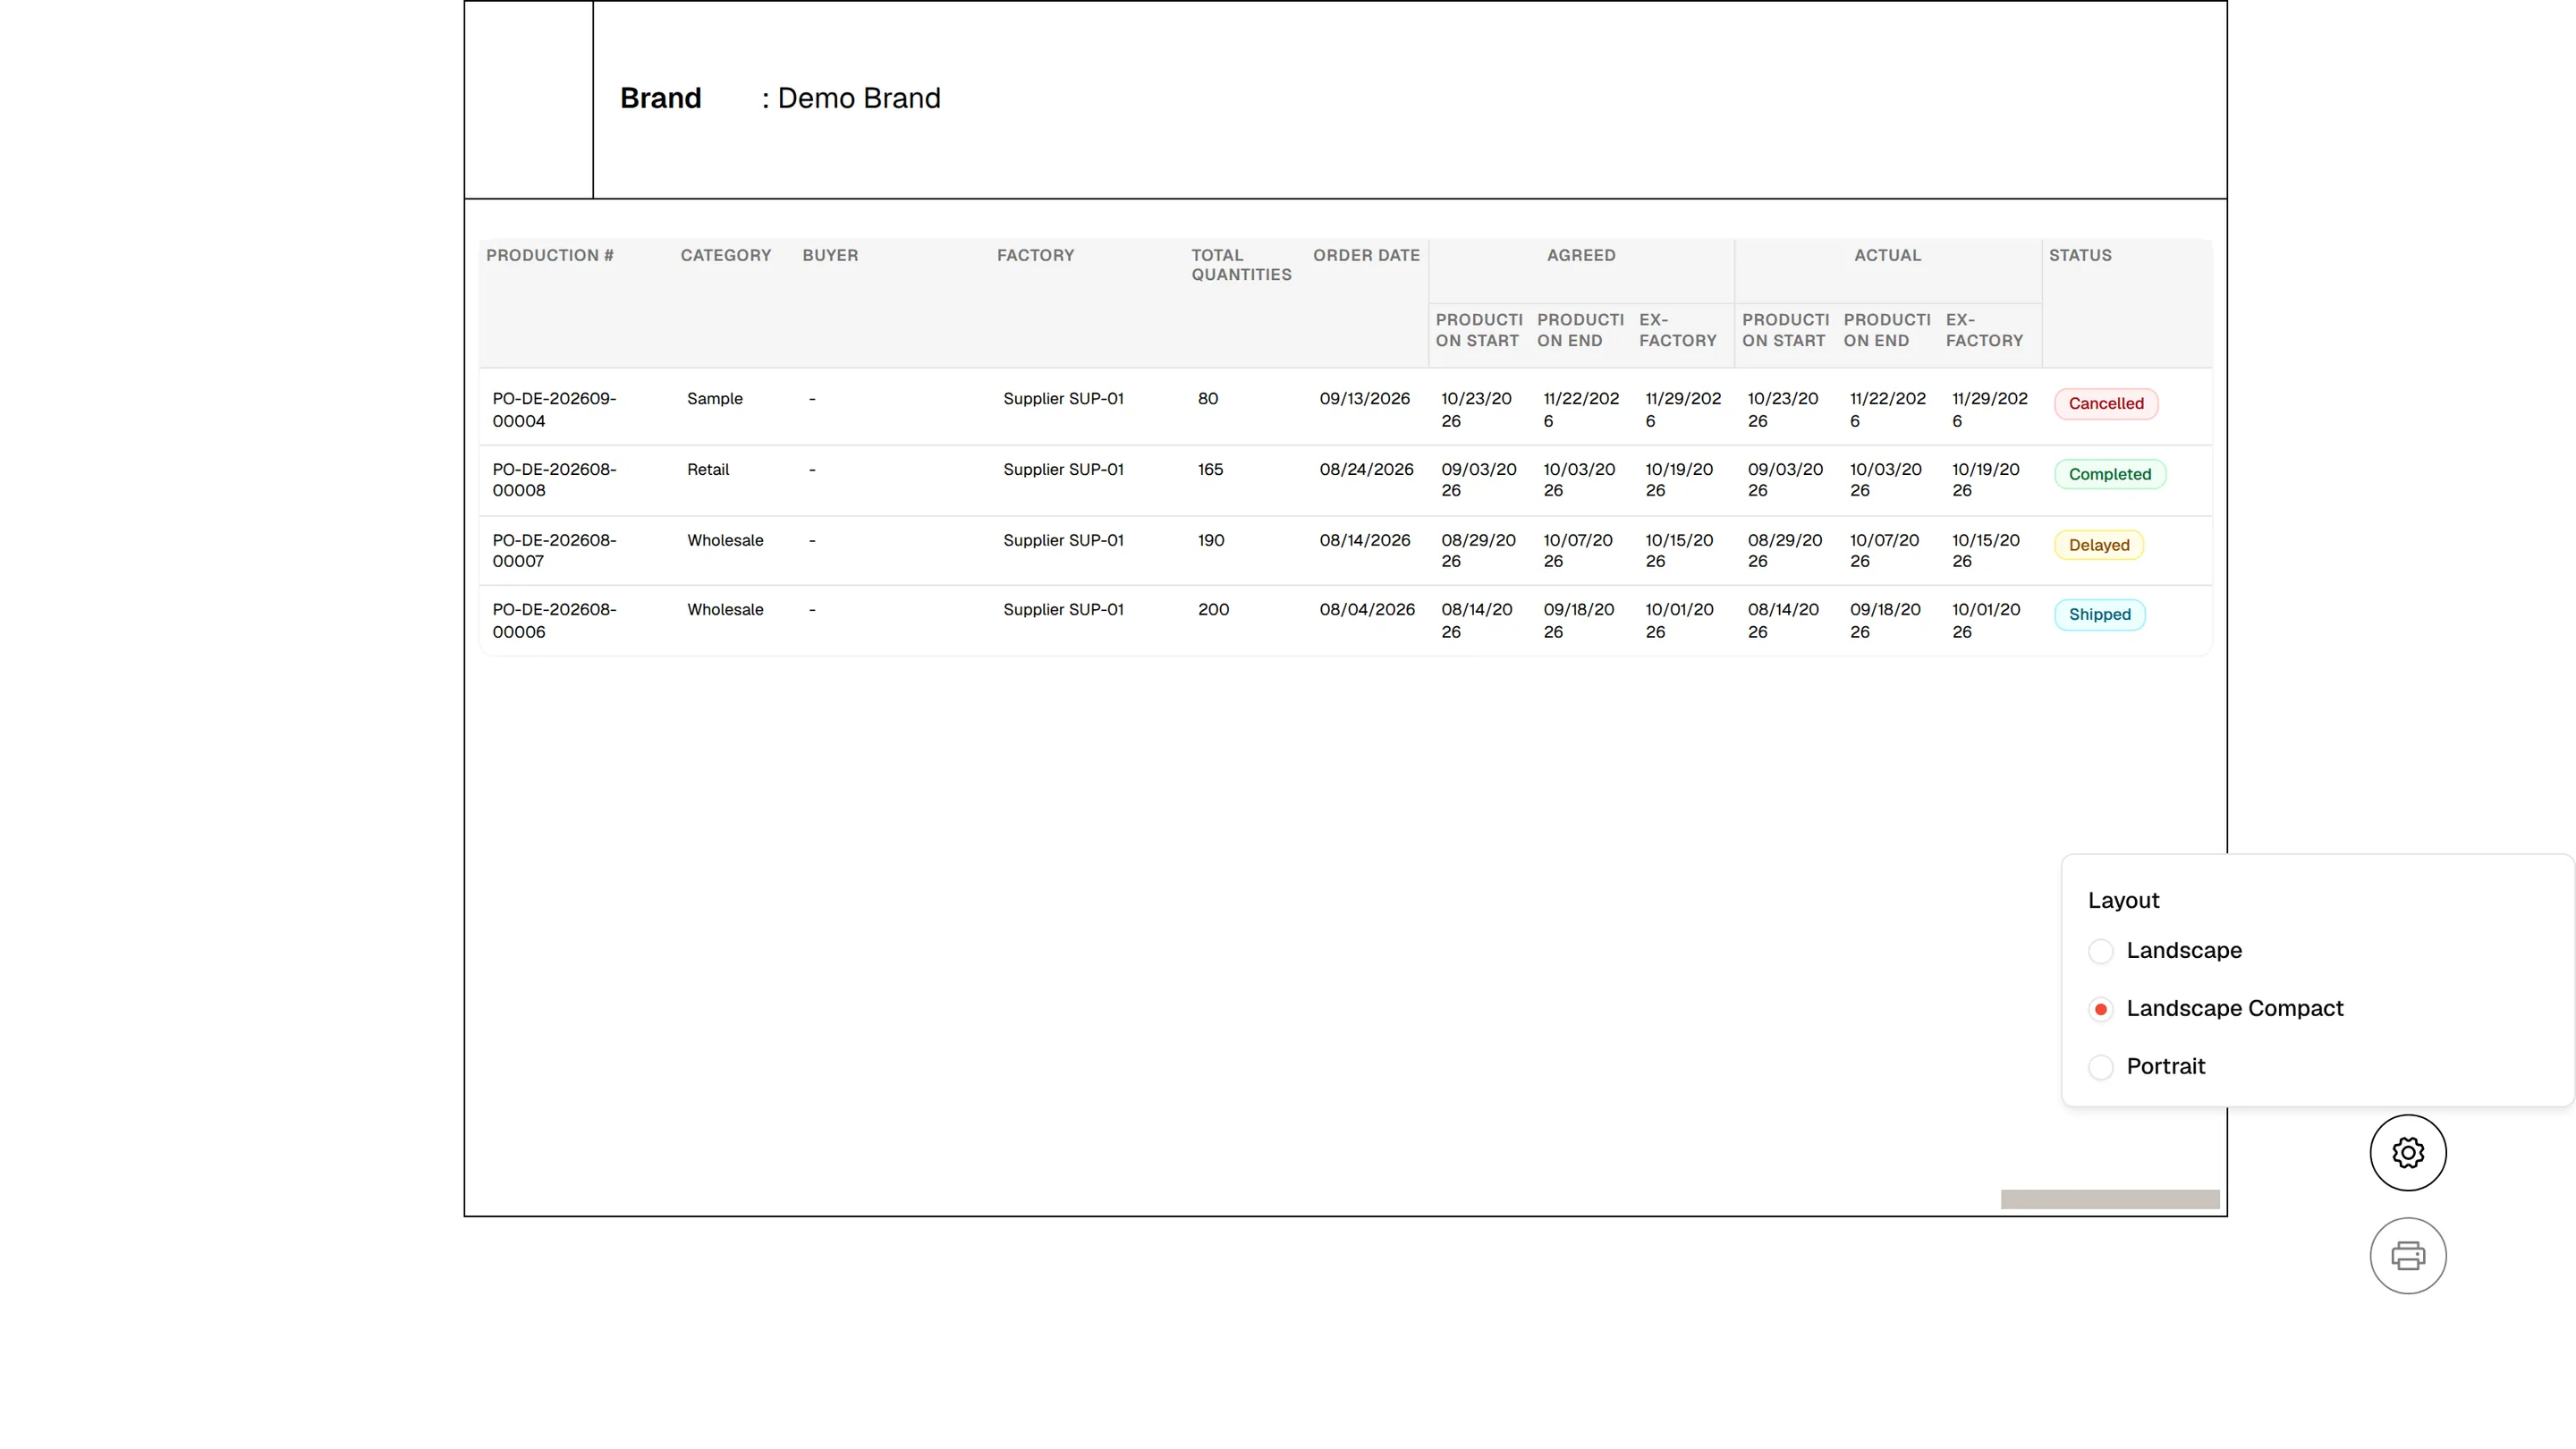Click production number PO-DE-202608-00008
The image size is (2576, 1449).
tap(554, 479)
